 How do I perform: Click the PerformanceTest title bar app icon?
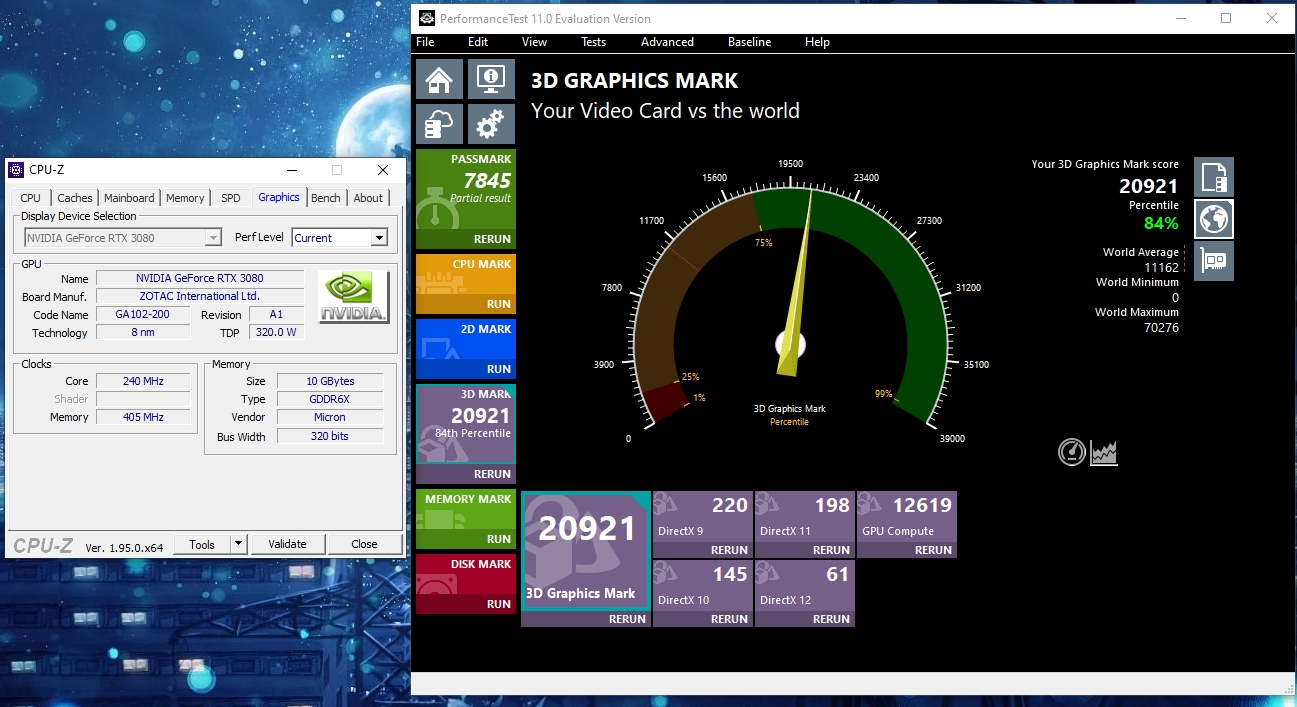tap(426, 18)
